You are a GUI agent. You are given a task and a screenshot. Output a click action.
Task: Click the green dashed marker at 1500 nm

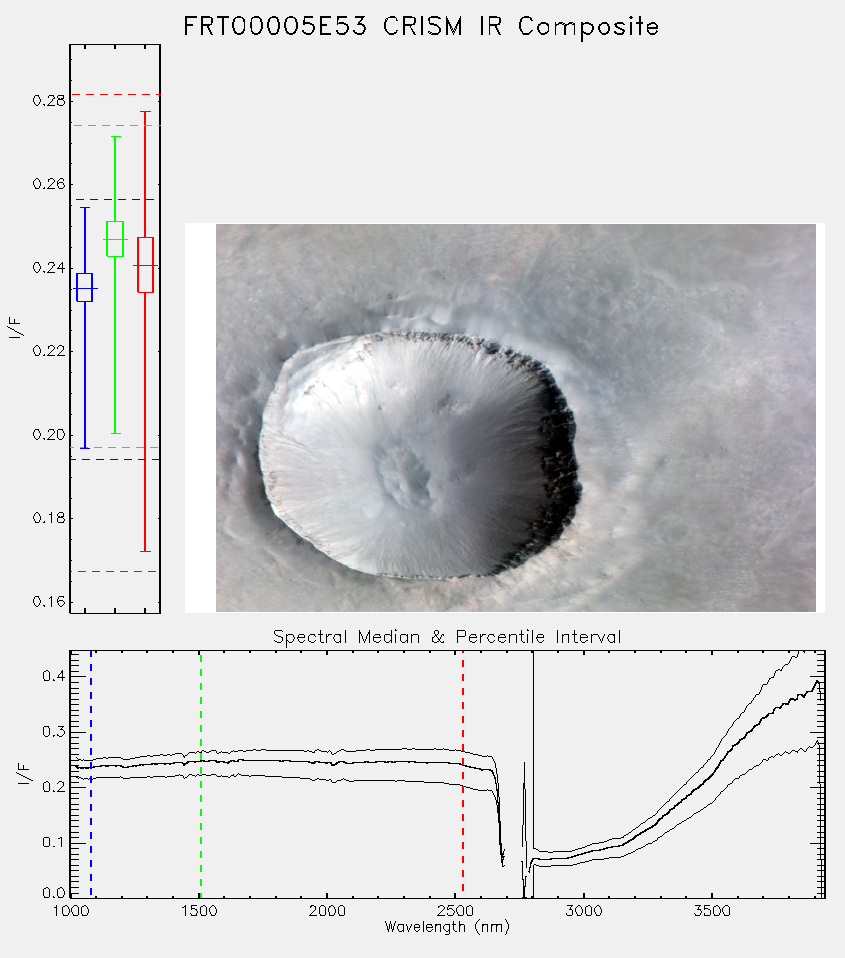(200, 774)
